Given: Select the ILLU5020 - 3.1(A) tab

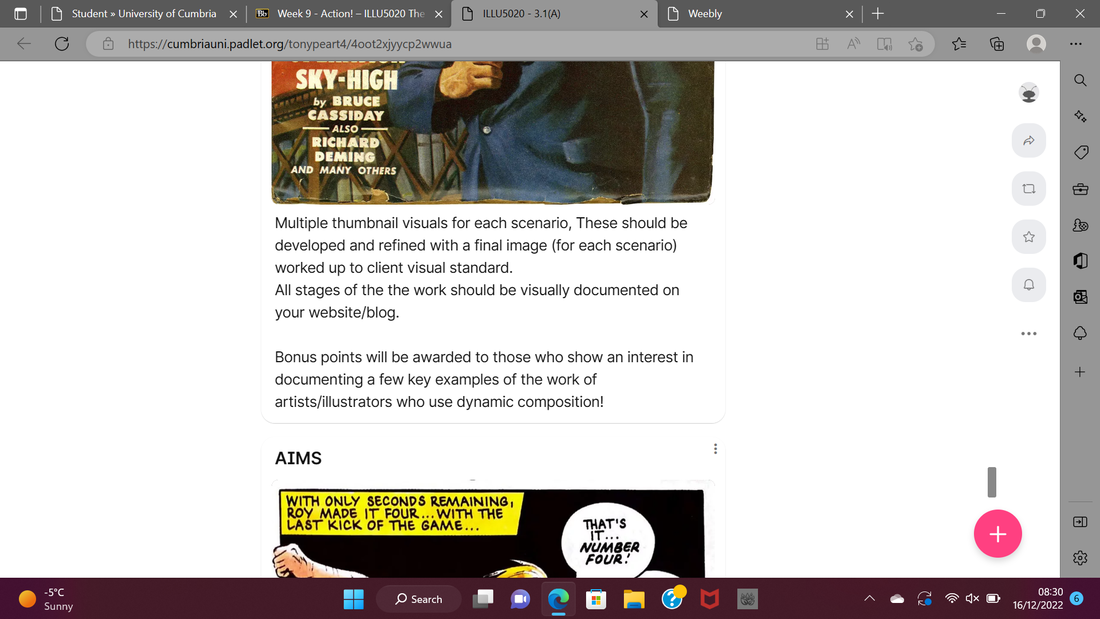Looking at the screenshot, I should (554, 13).
